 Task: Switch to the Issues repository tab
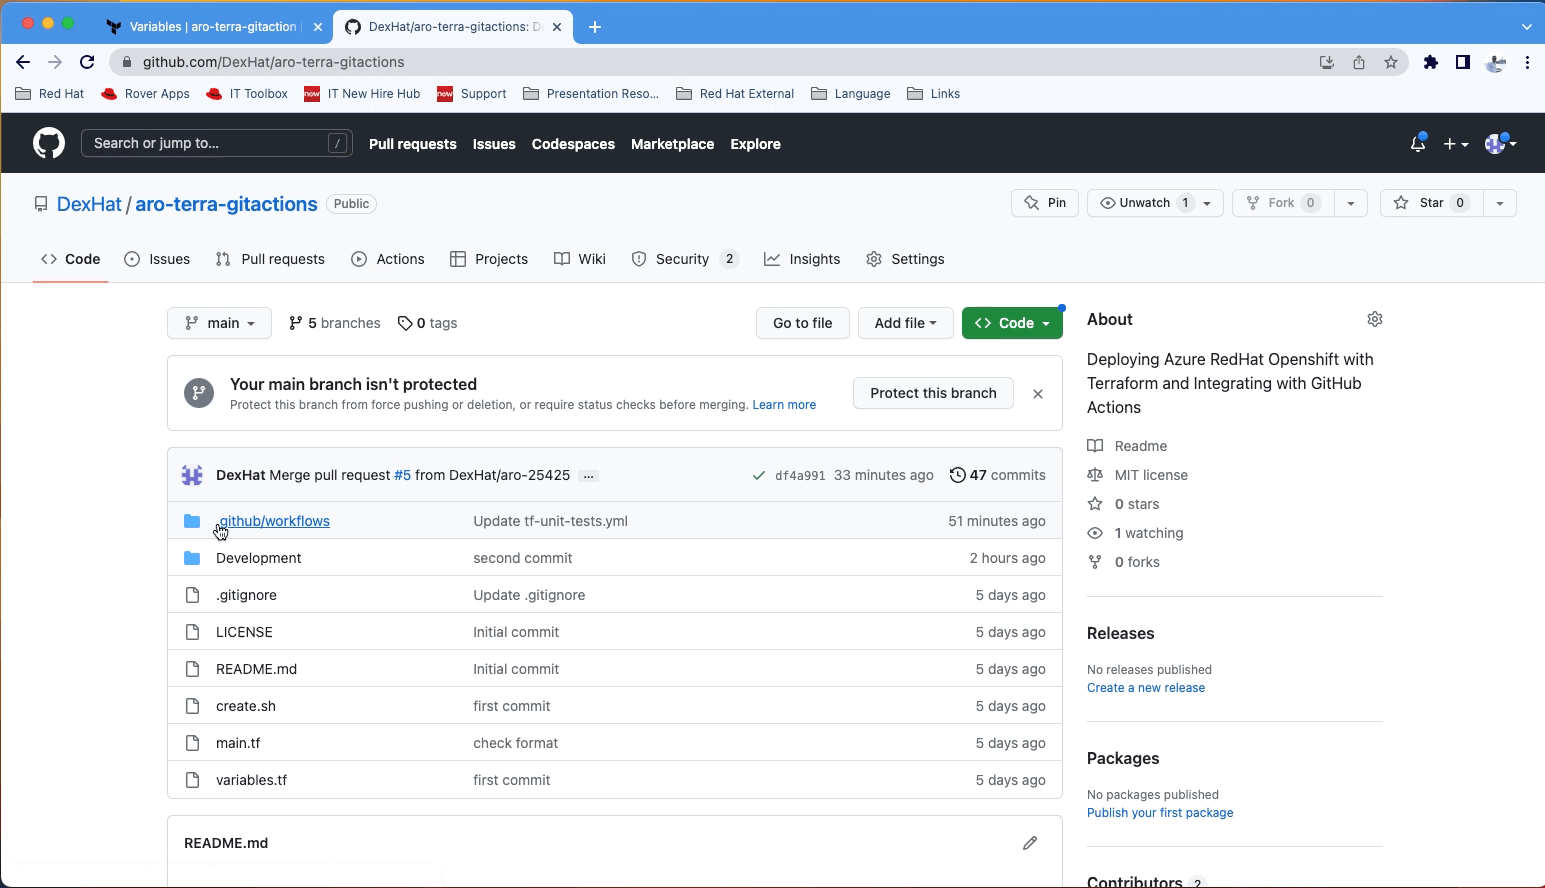pyautogui.click(x=157, y=259)
